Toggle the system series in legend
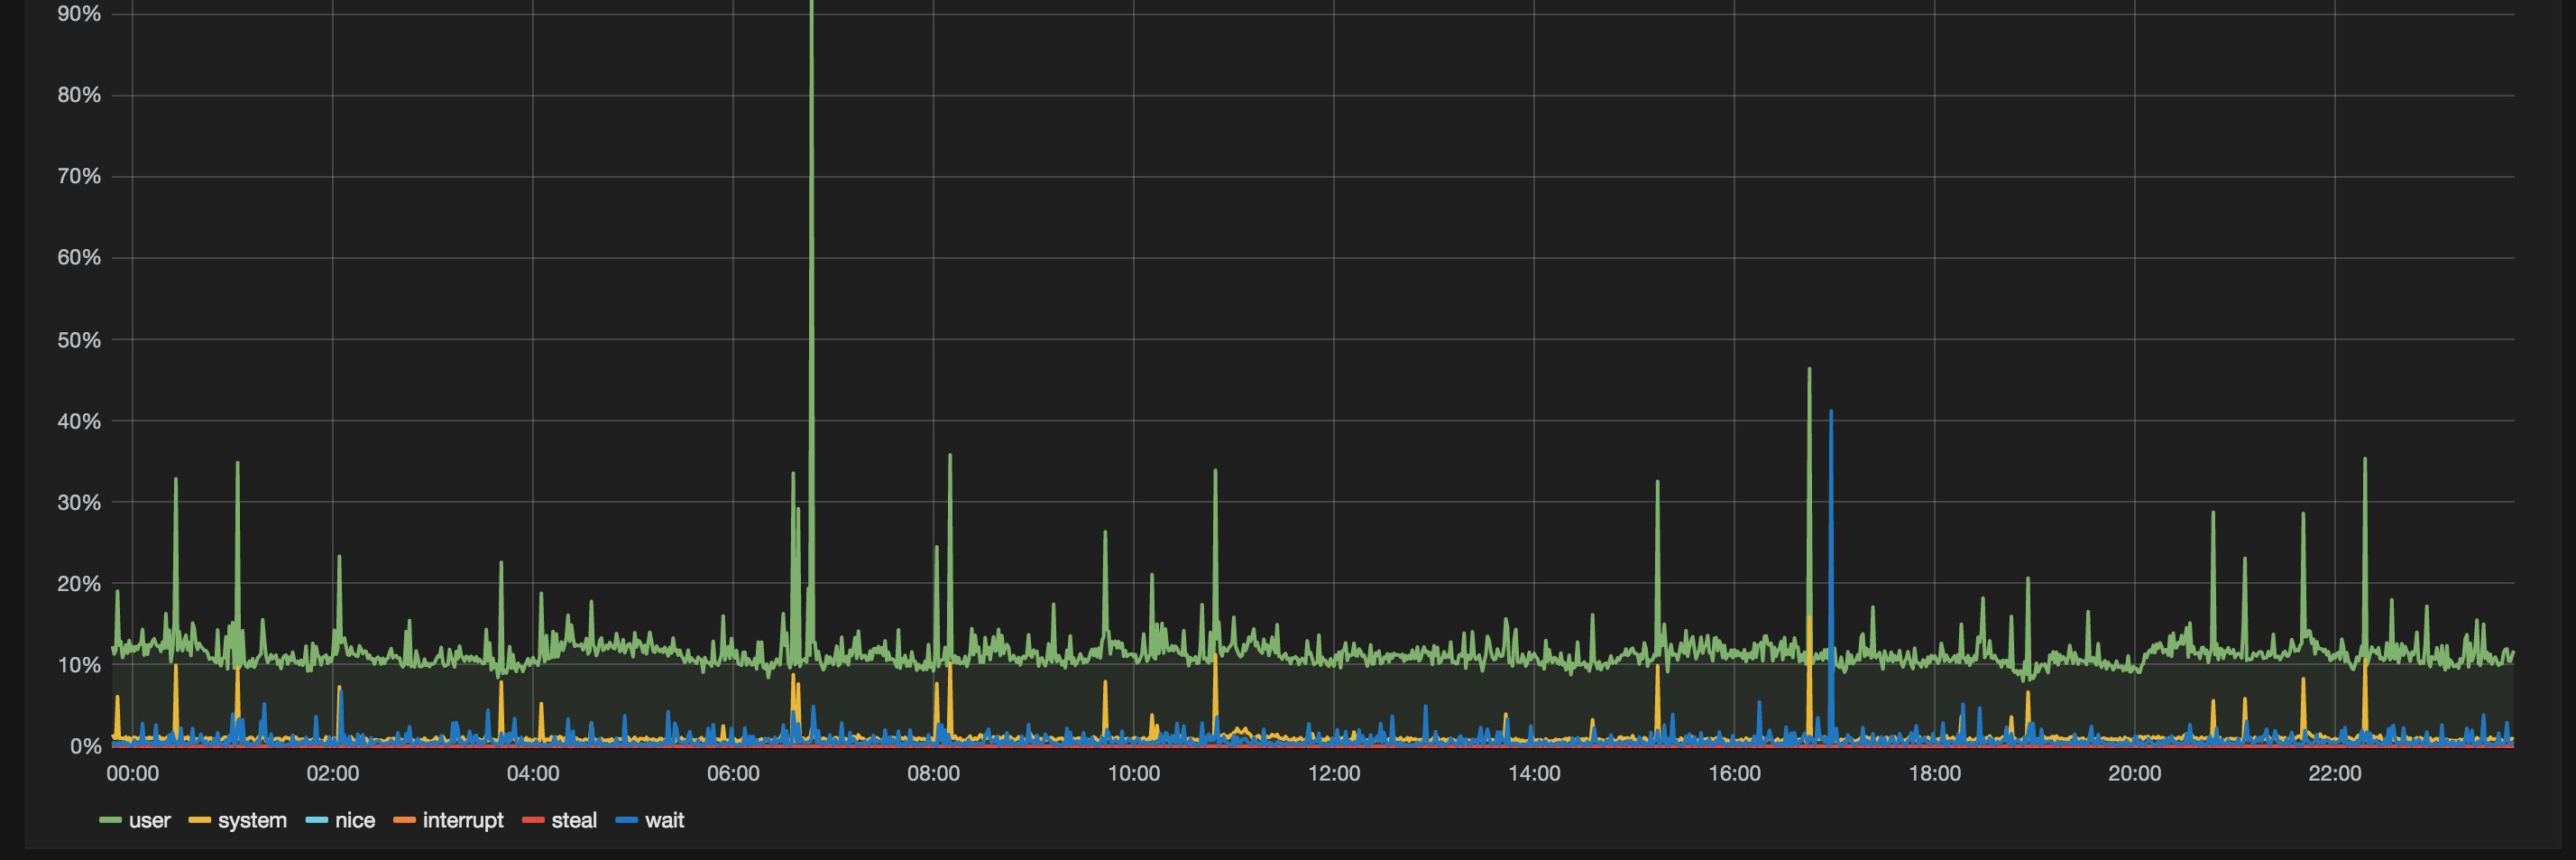 point(252,821)
